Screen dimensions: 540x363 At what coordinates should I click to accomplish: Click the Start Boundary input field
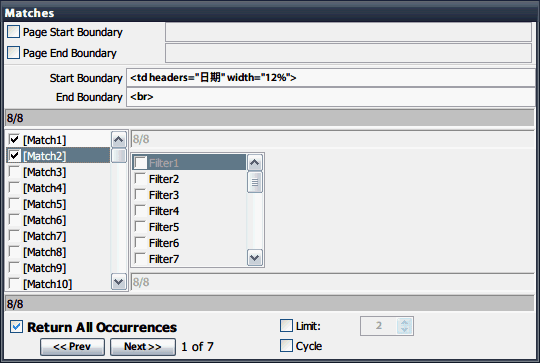tap(331, 77)
